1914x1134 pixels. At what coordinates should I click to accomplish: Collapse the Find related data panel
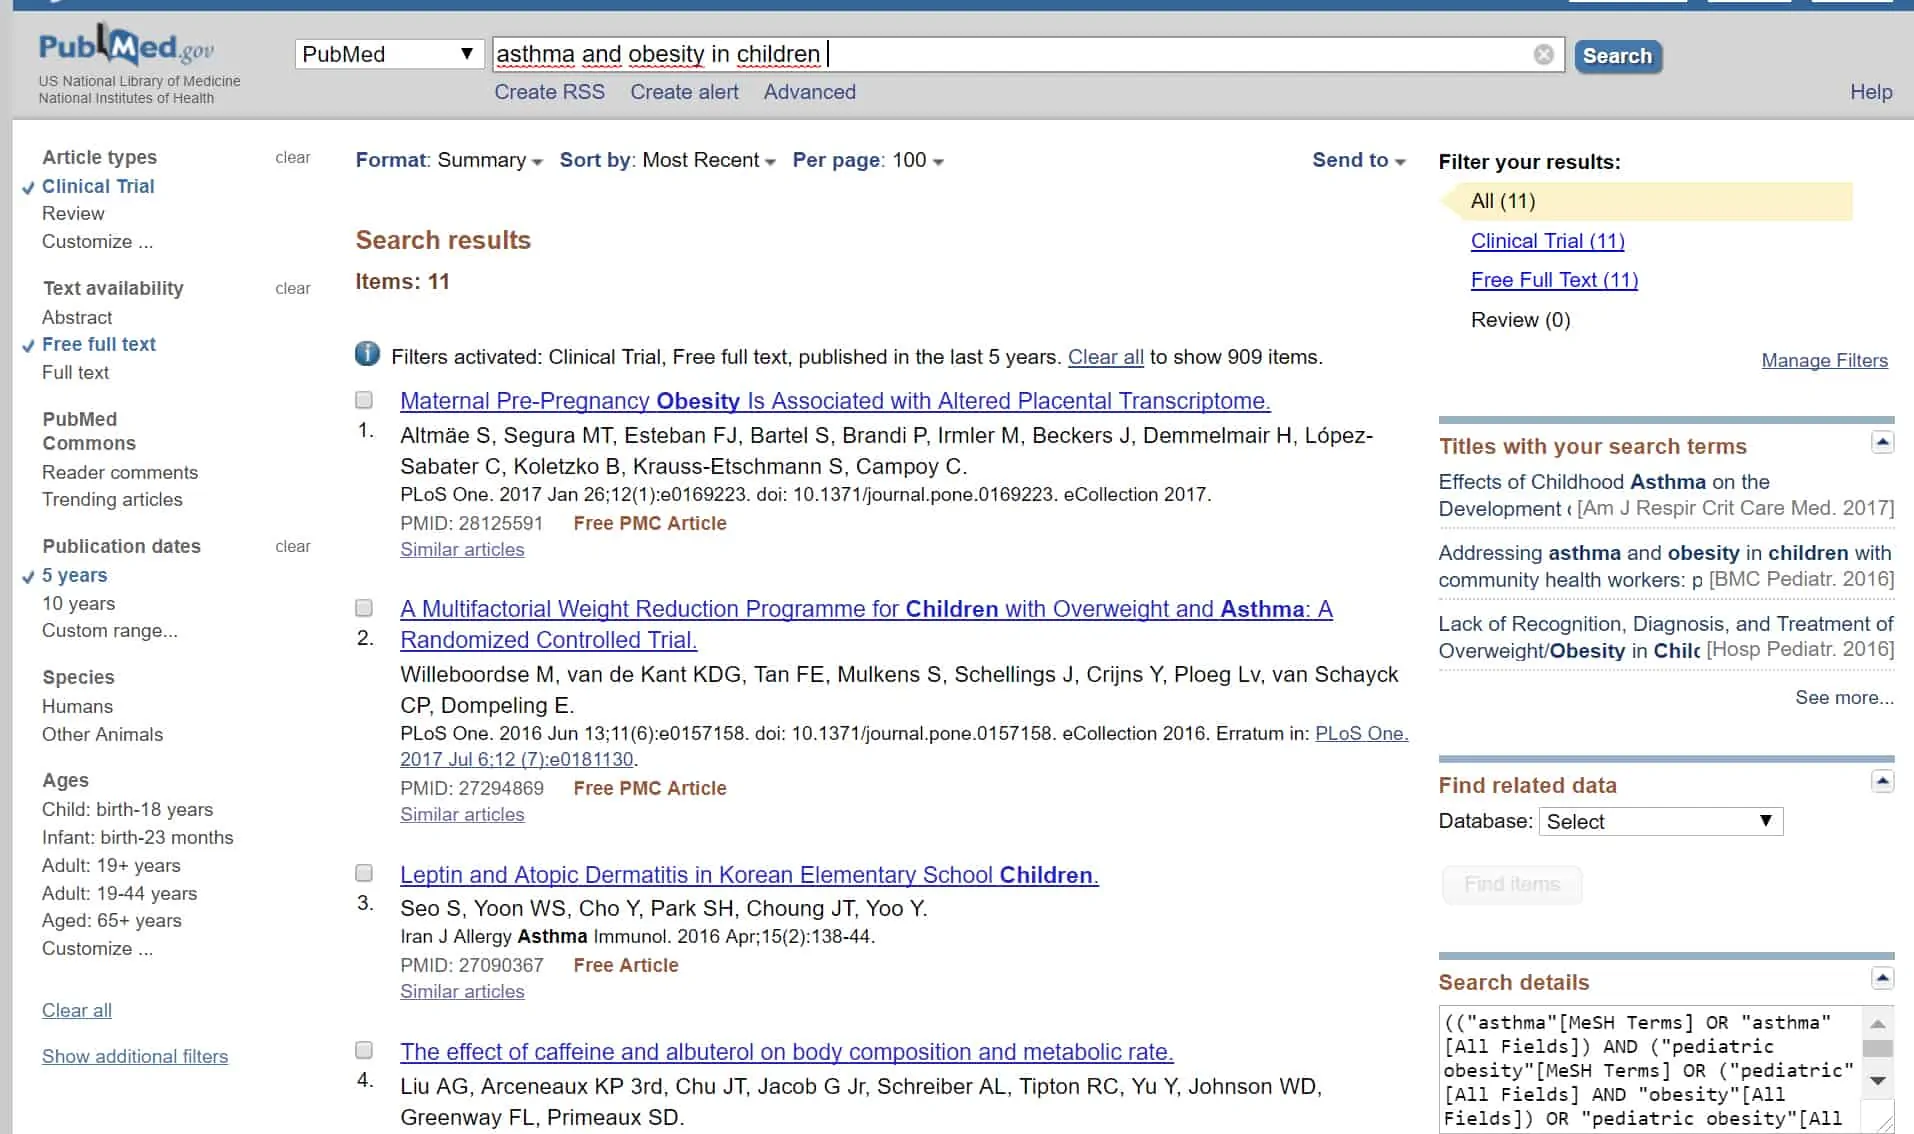pyautogui.click(x=1882, y=781)
